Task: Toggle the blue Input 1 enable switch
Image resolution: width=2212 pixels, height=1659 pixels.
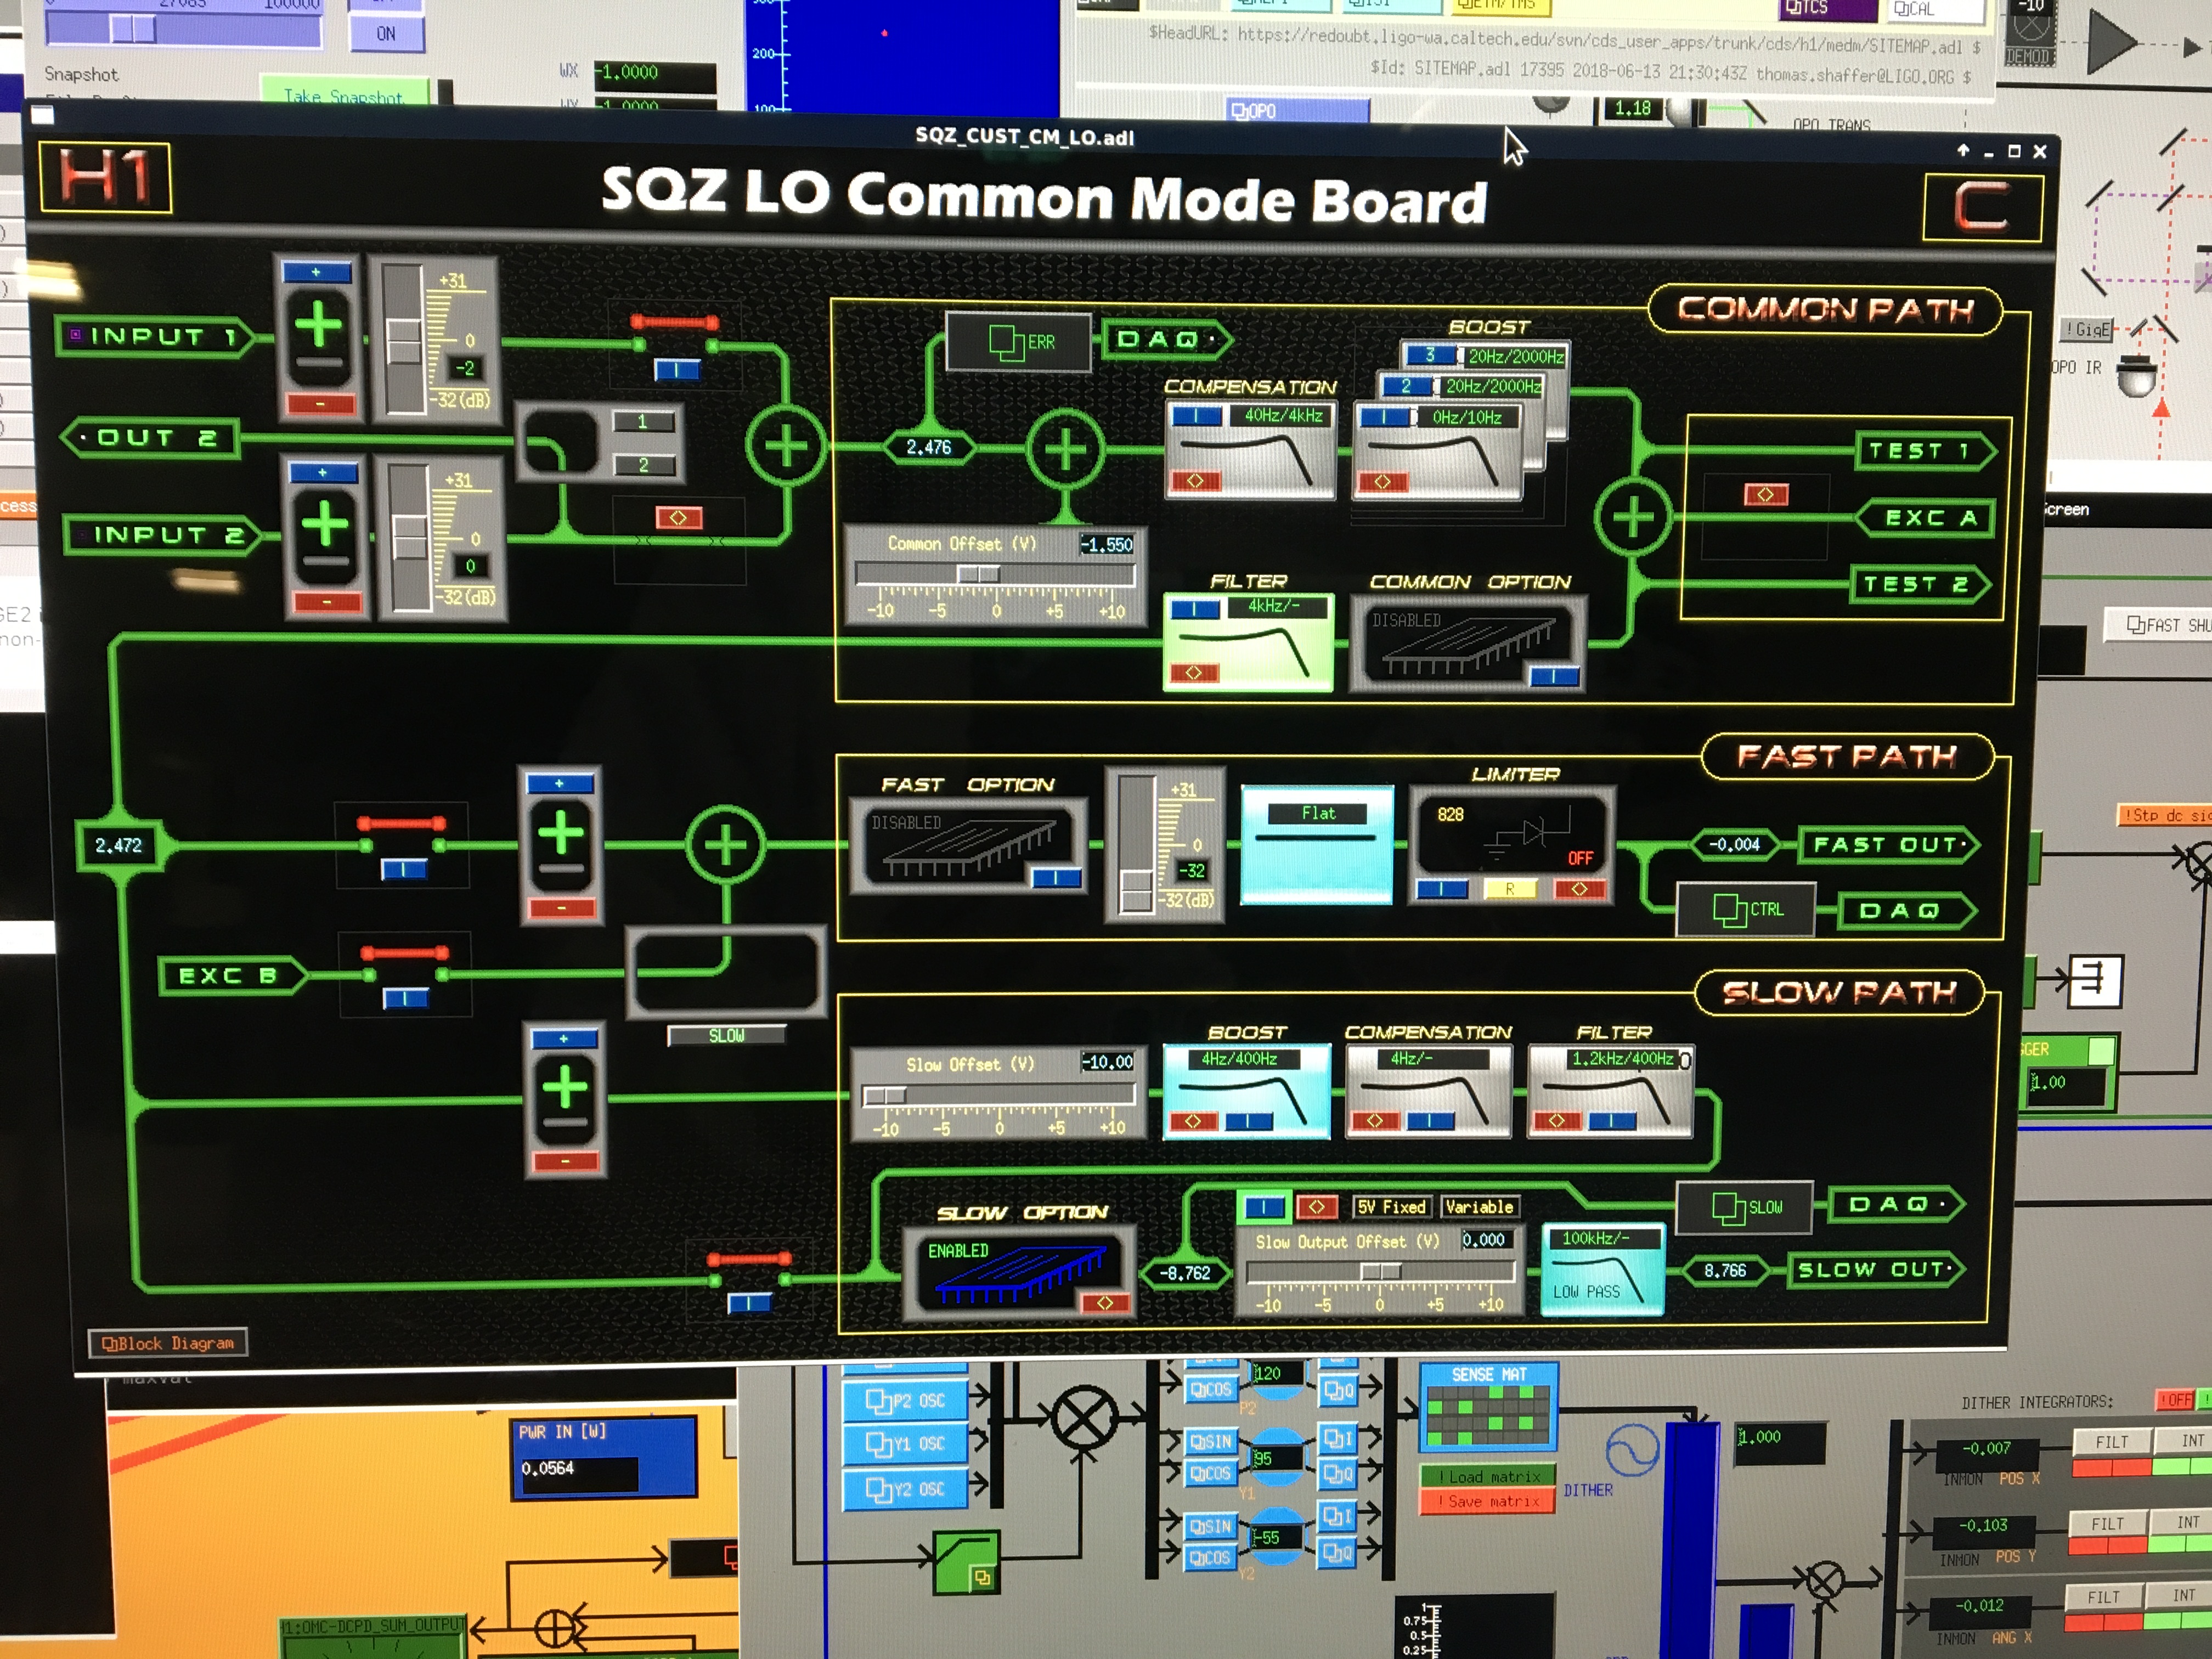Action: [677, 370]
